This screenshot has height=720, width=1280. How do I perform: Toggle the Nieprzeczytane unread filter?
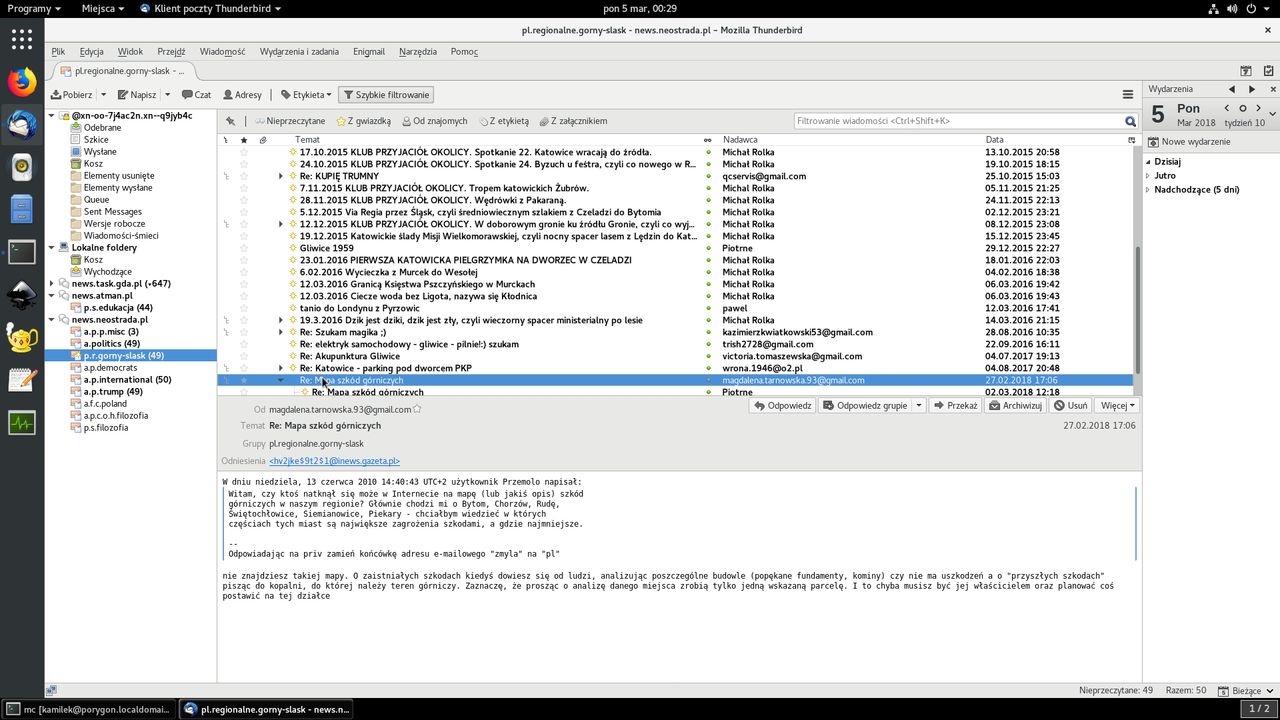(x=289, y=121)
